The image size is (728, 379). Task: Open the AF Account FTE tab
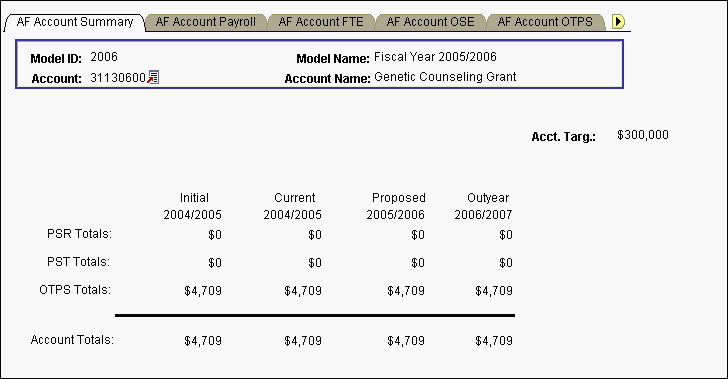[321, 22]
